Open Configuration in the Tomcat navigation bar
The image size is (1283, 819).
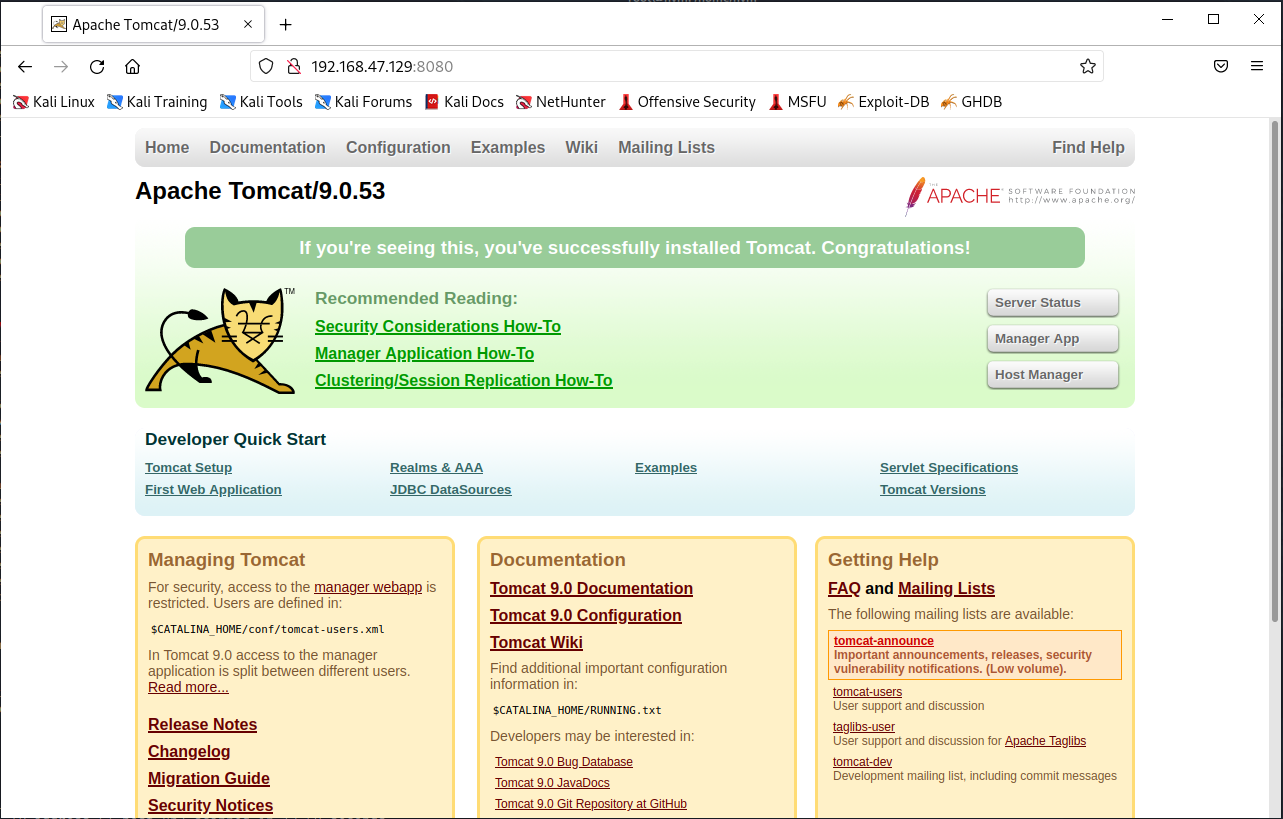coord(398,147)
